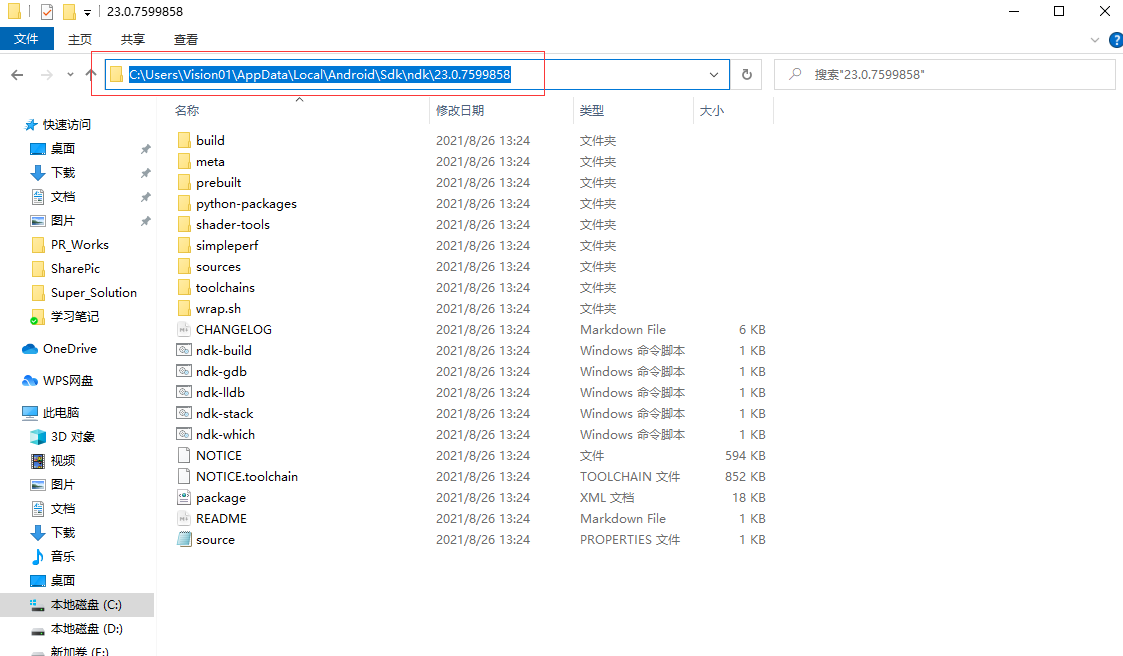1123x656 pixels.
Task: Select the package XML file icon
Action: coord(184,498)
